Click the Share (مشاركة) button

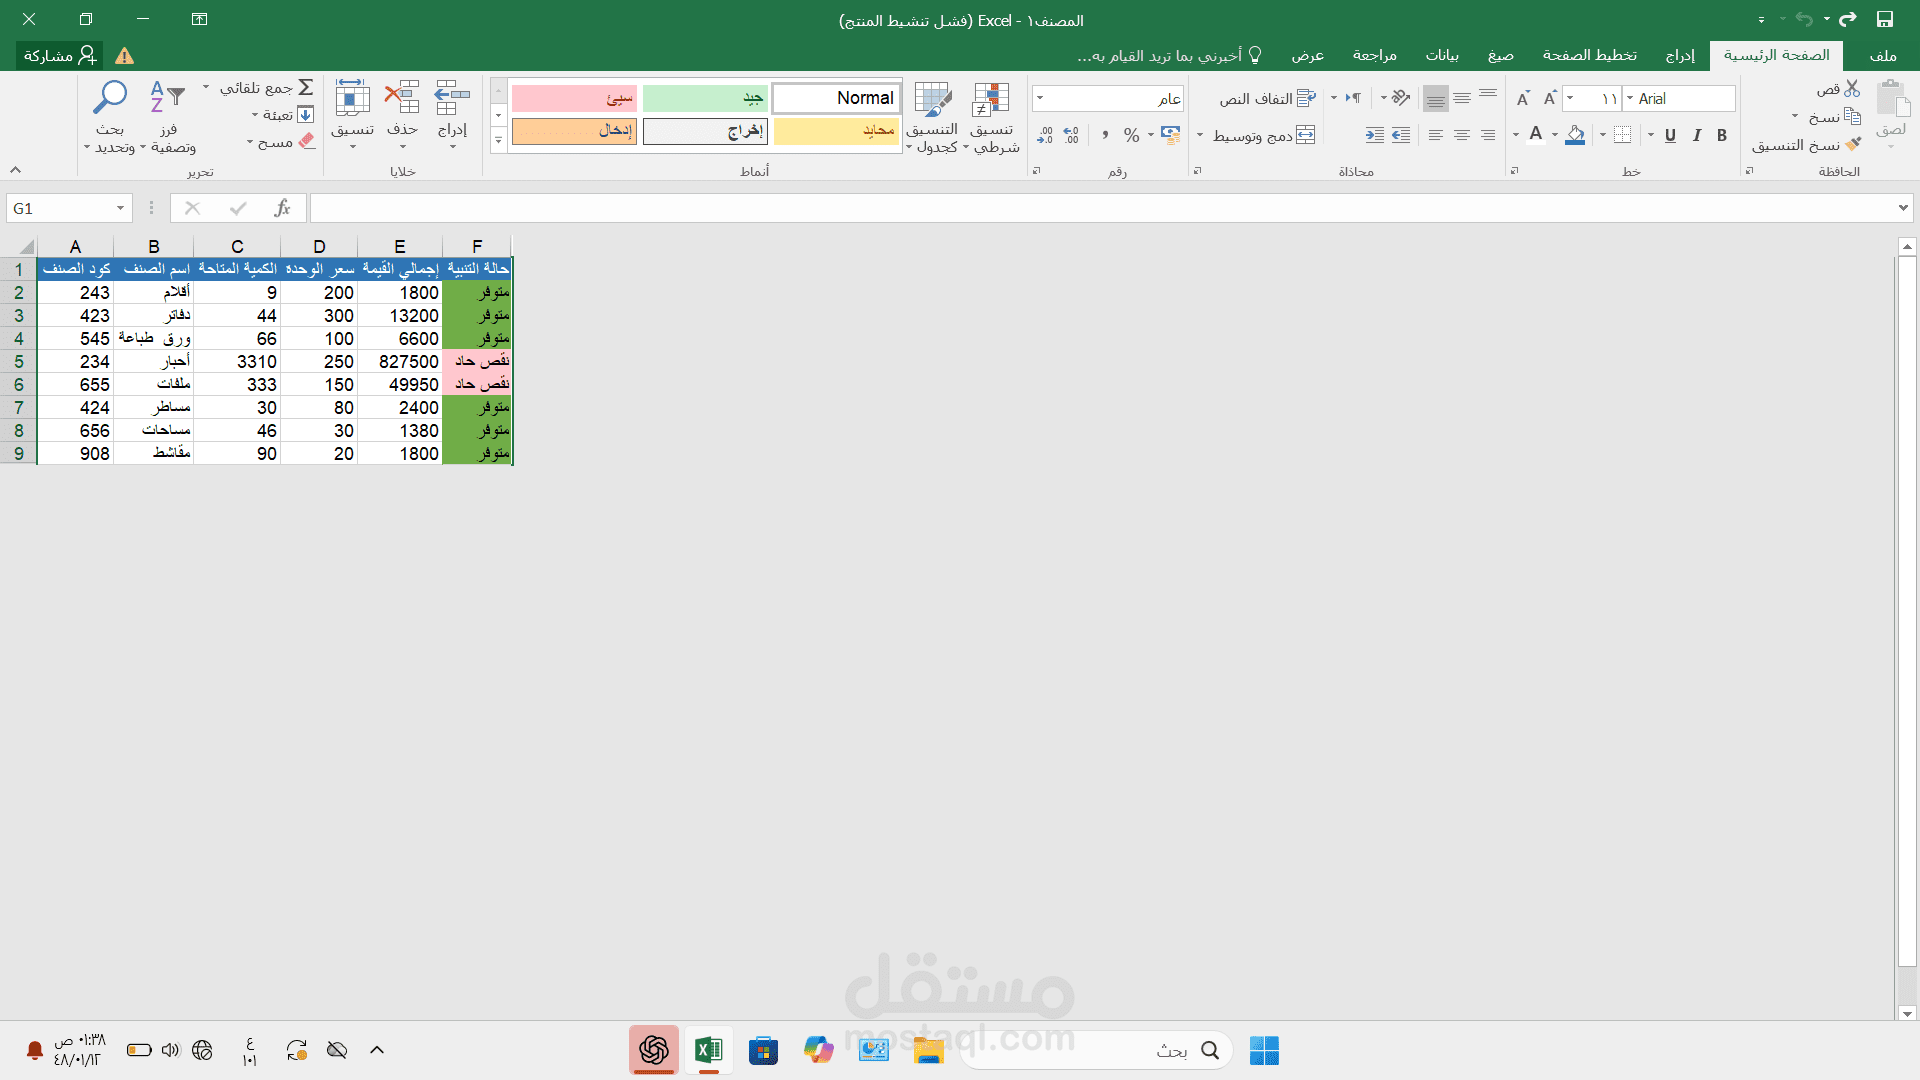[x=60, y=55]
